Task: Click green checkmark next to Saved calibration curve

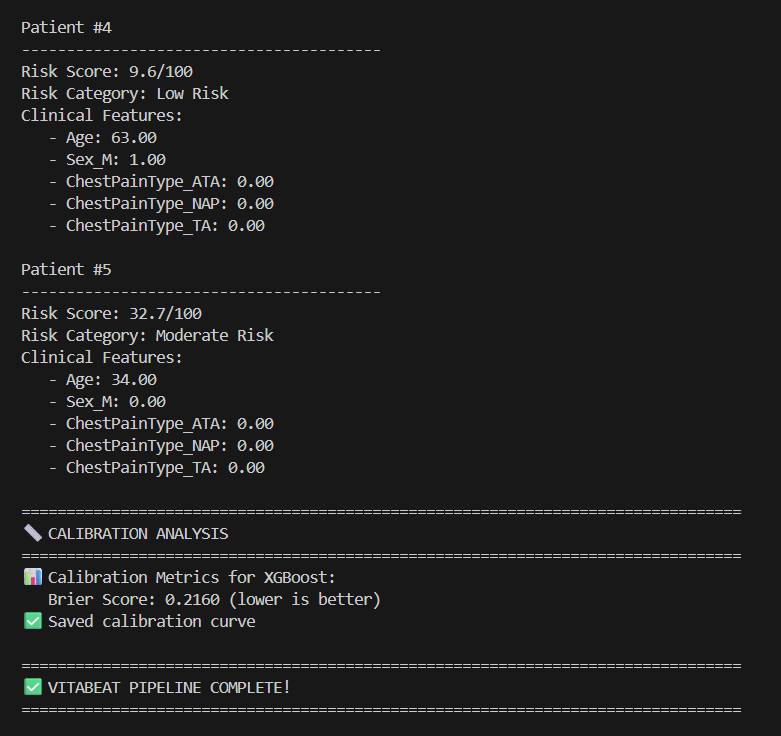Action: click(x=32, y=622)
